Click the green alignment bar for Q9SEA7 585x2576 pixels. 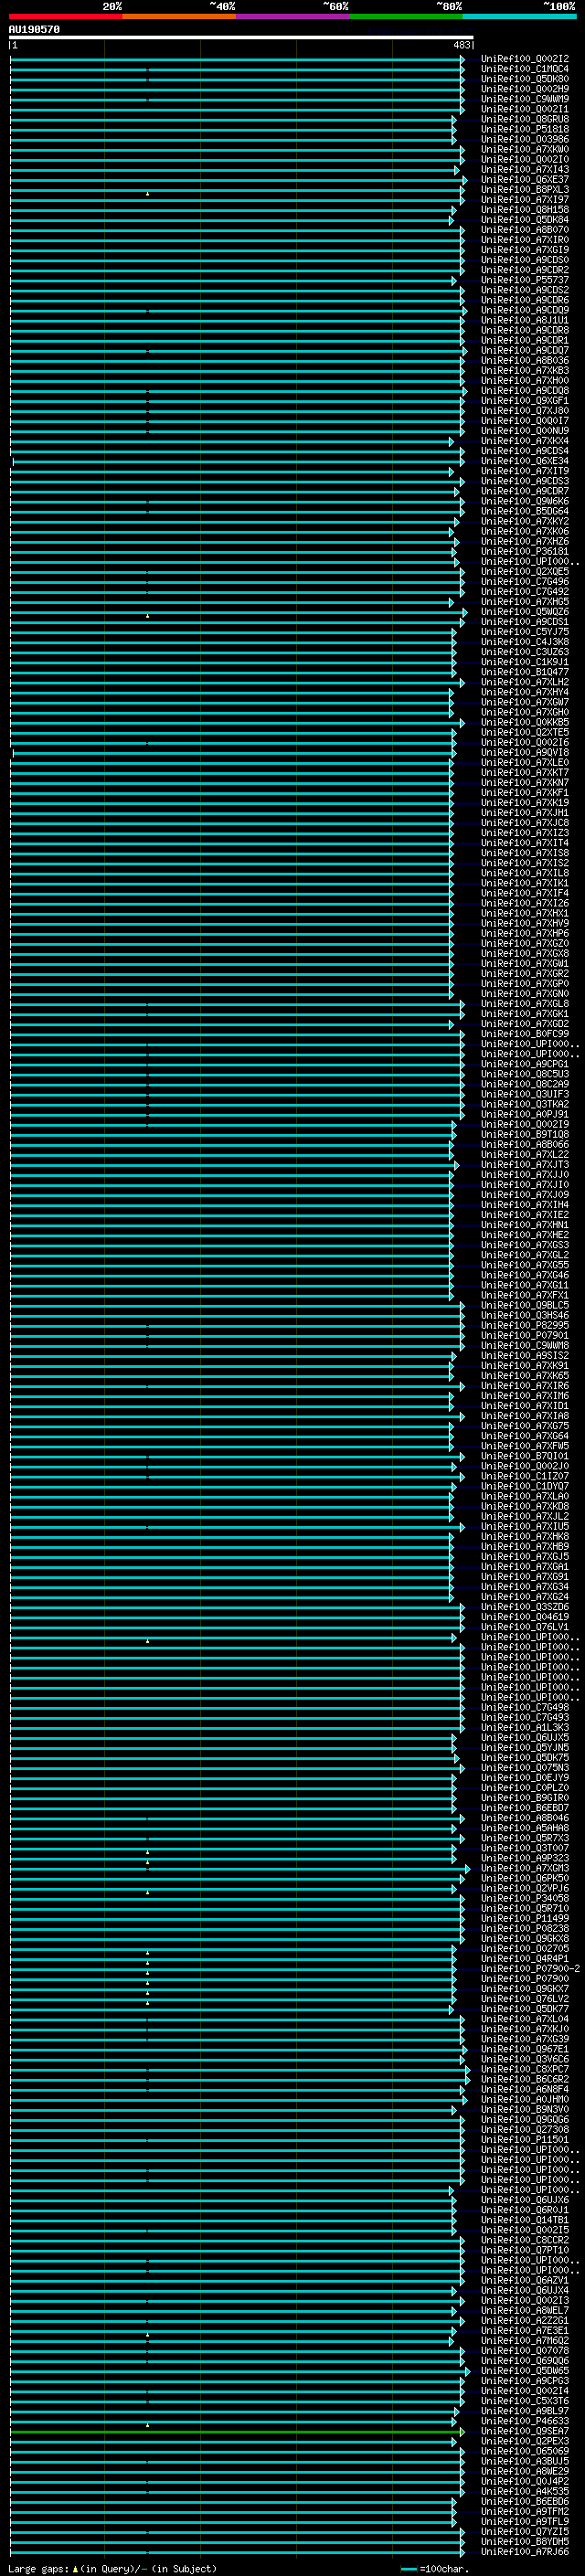pyautogui.click(x=237, y=2432)
